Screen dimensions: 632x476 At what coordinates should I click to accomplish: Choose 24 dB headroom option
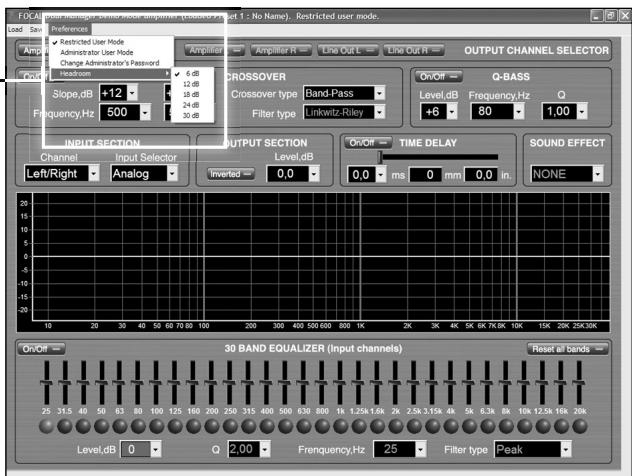[191, 105]
